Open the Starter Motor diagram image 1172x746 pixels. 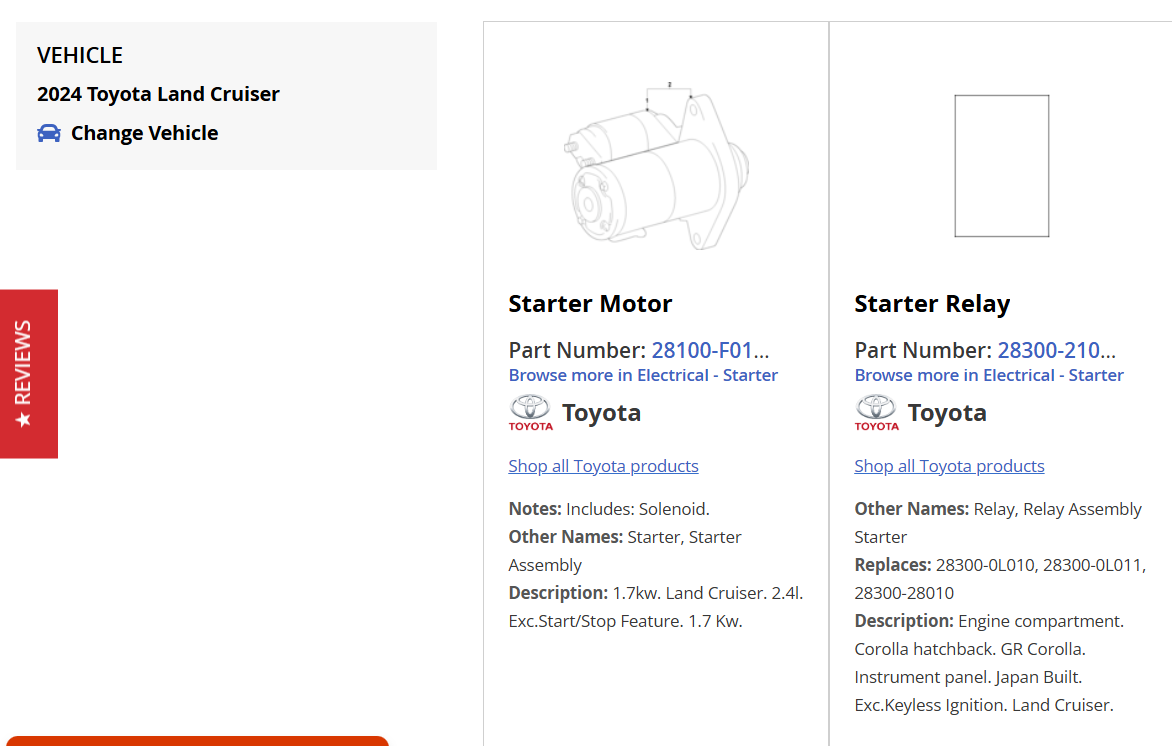pos(656,166)
